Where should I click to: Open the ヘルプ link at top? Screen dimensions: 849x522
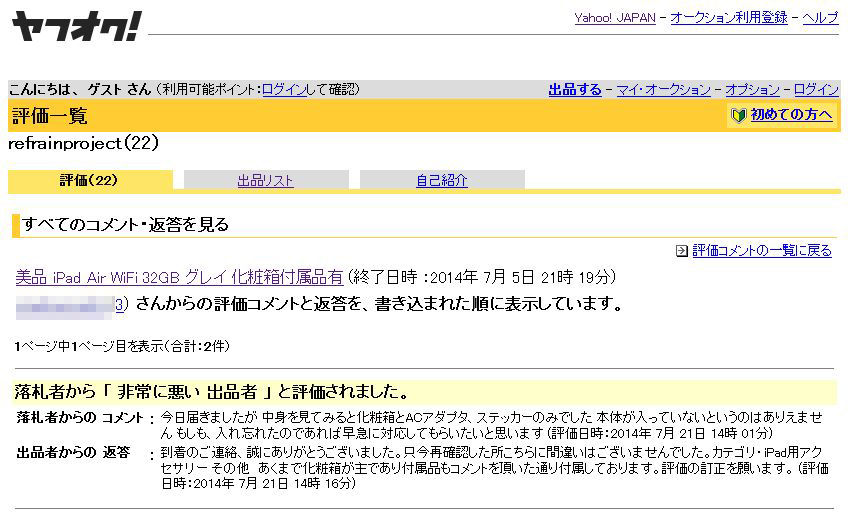tap(820, 18)
